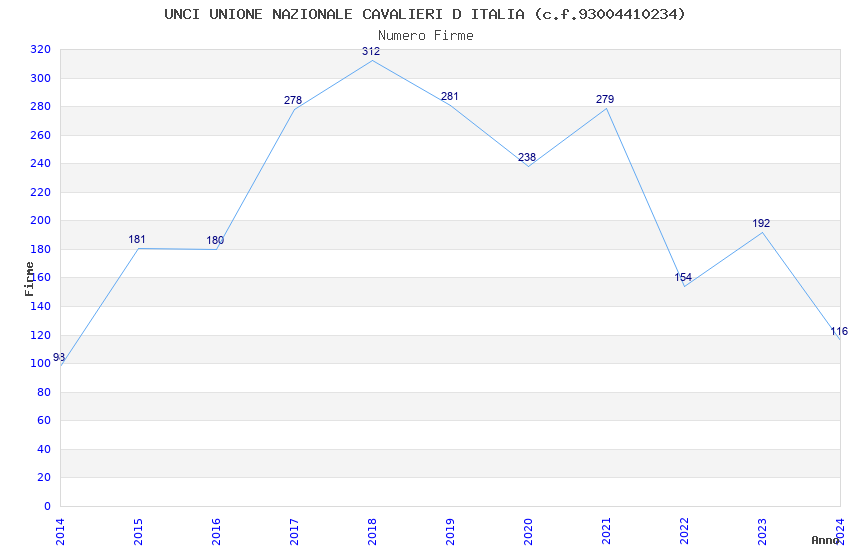Click the y-axis value 0

pos(48,506)
